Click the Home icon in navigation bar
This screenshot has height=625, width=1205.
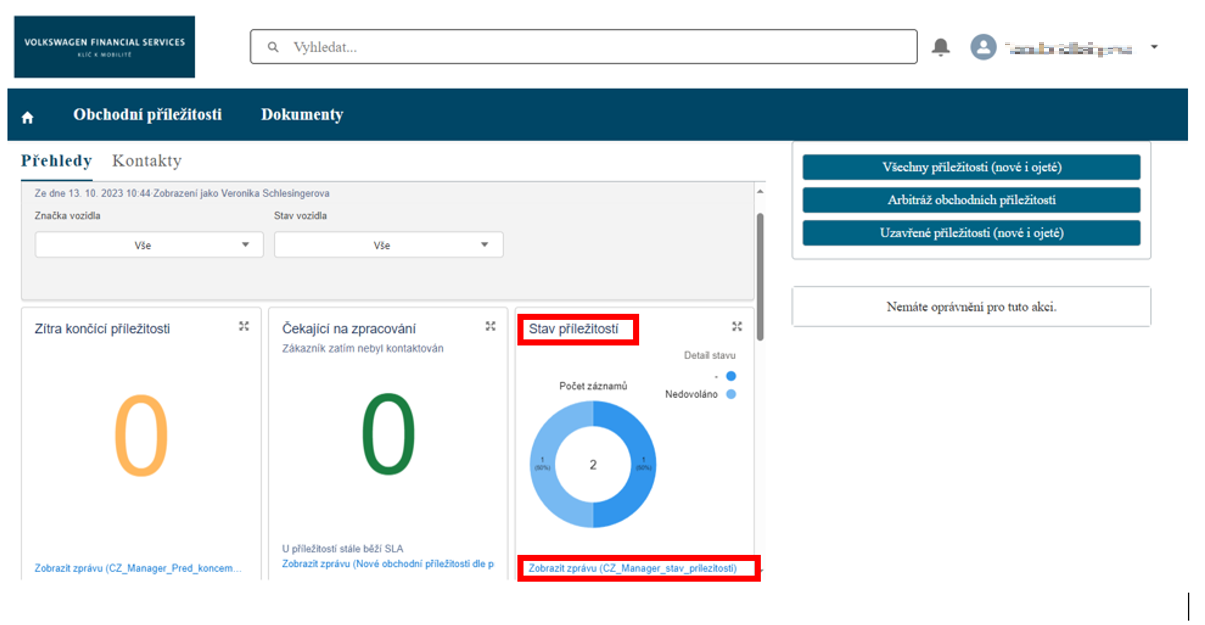tap(27, 117)
